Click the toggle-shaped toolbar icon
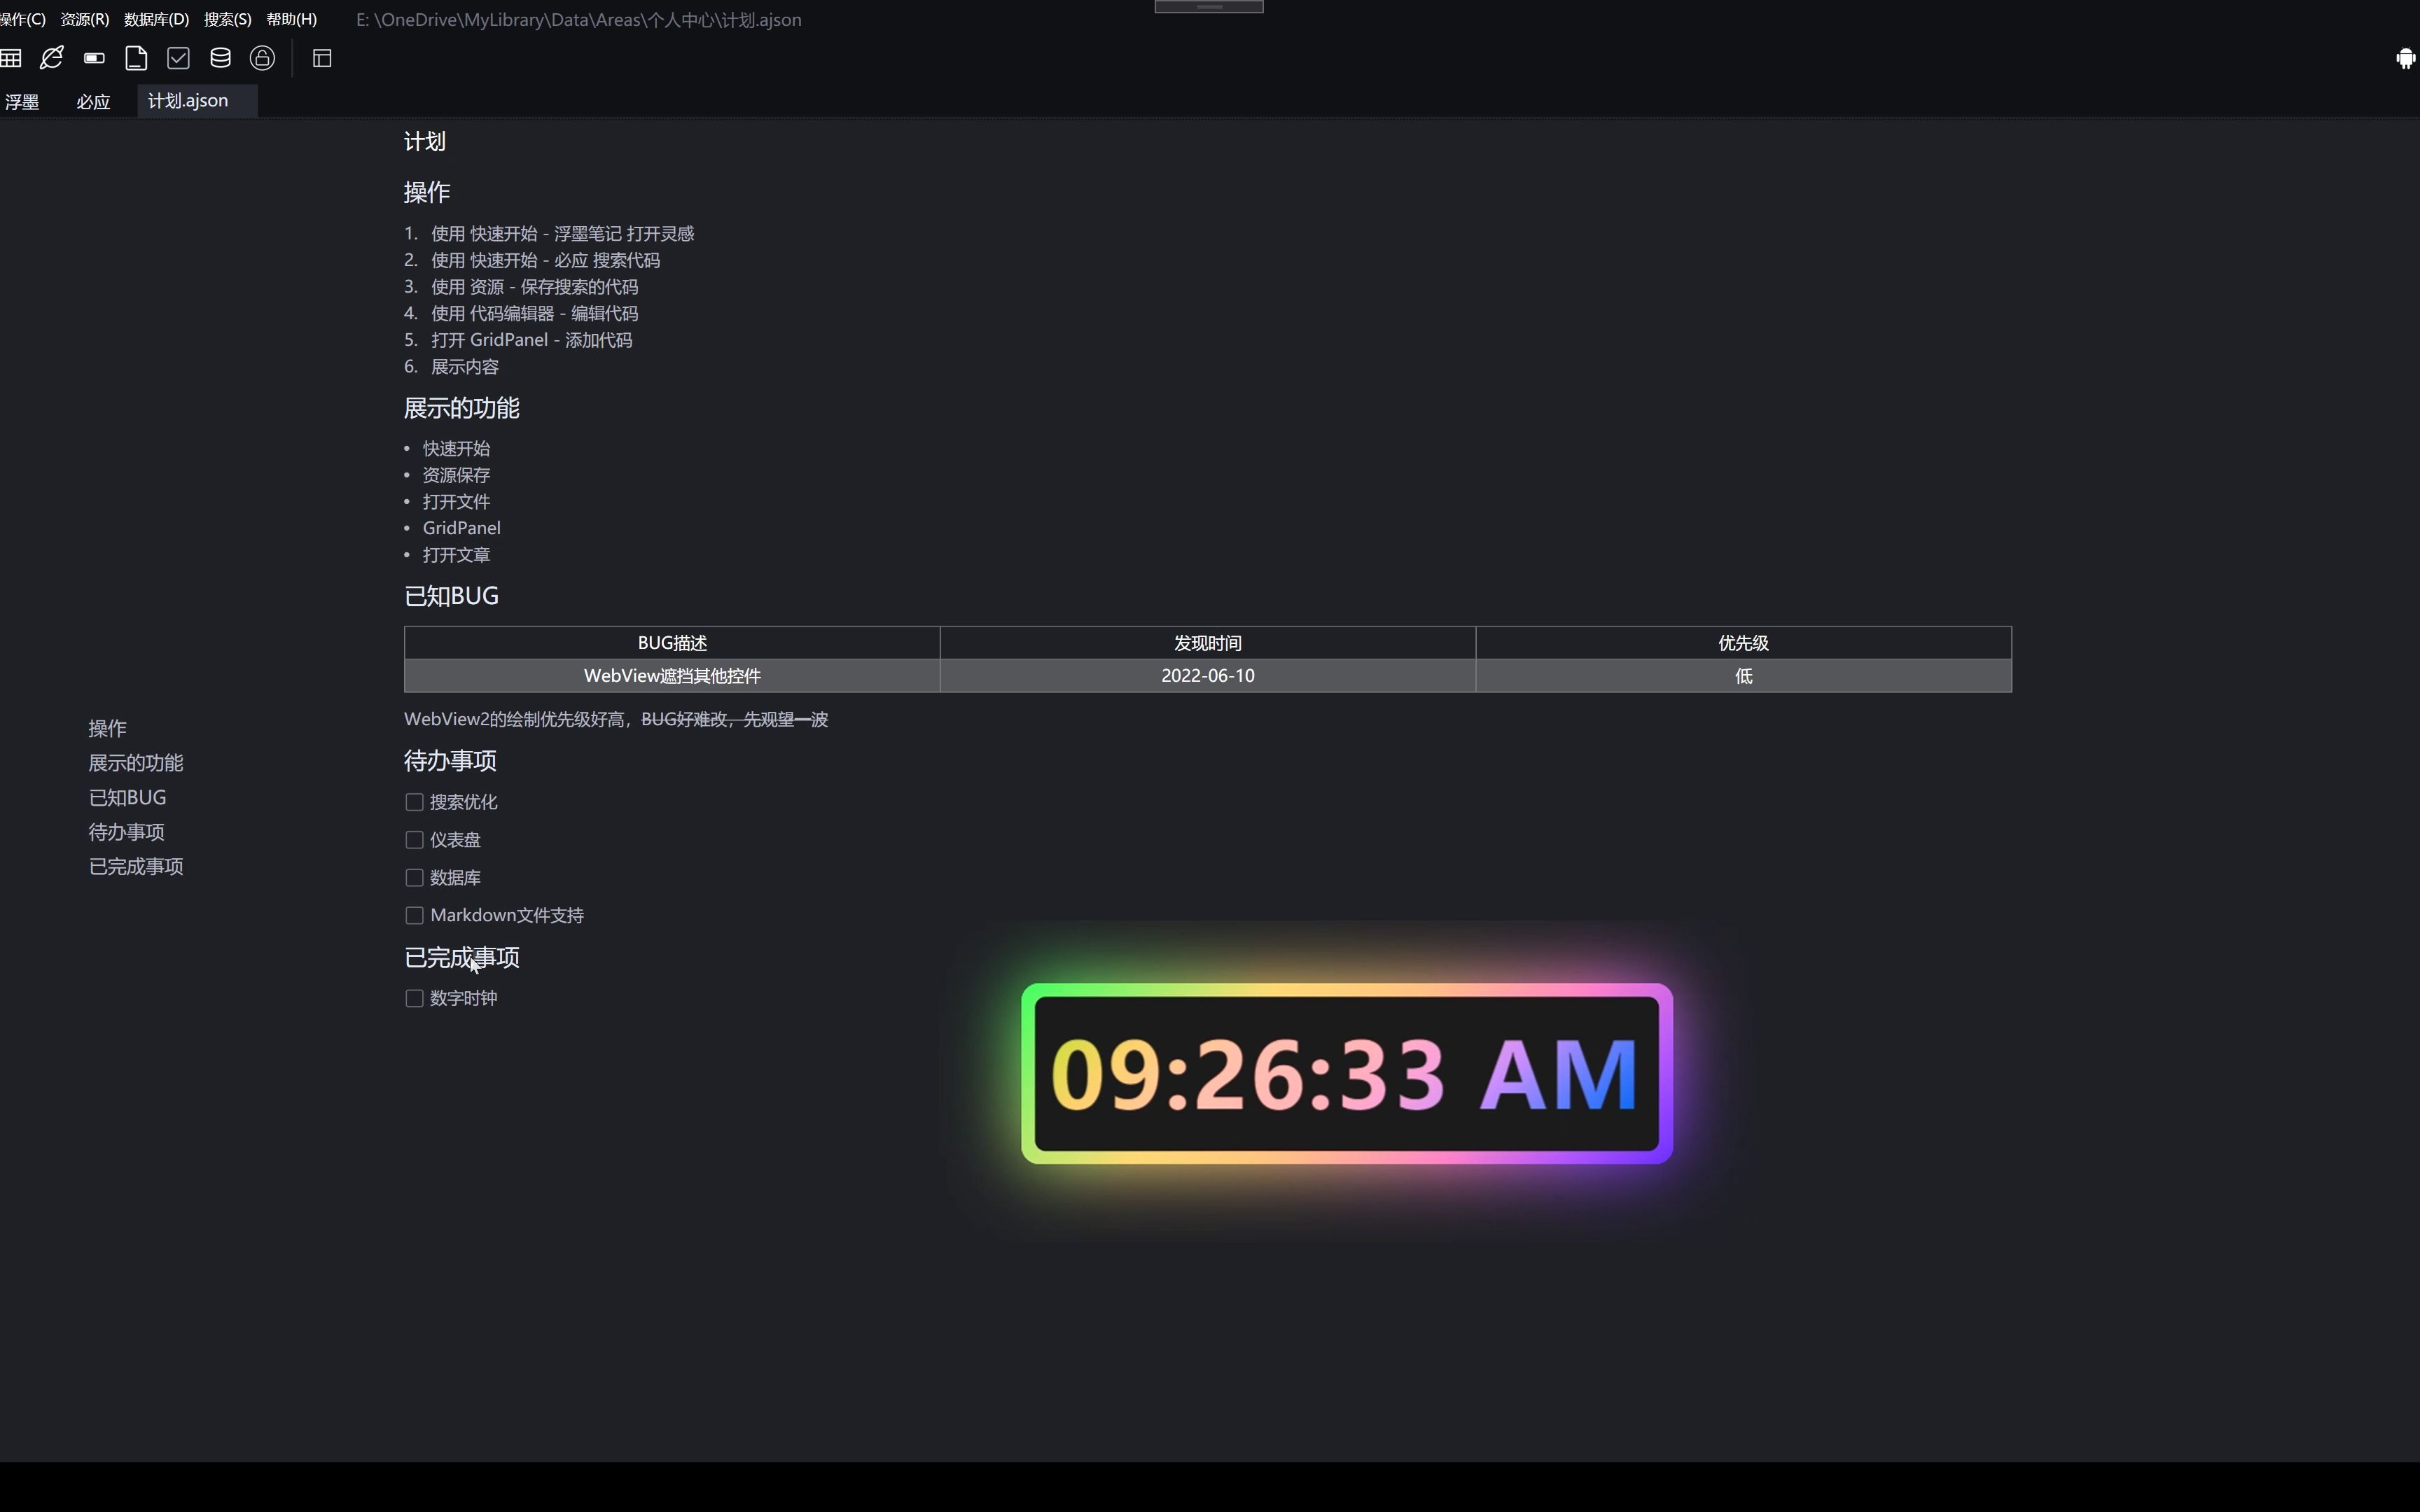 [x=94, y=58]
